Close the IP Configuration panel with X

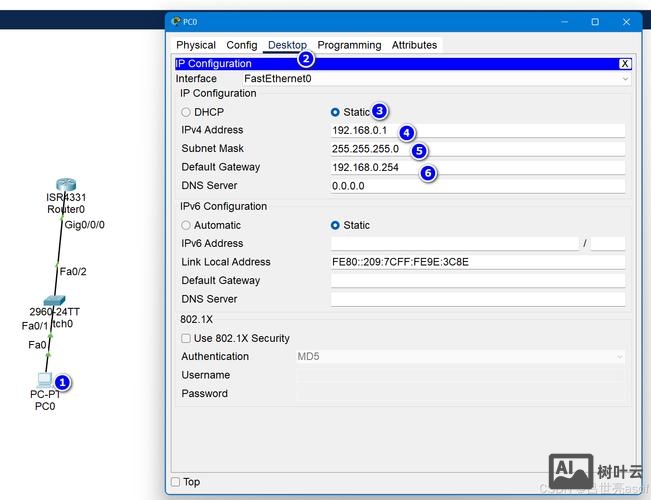click(x=625, y=64)
